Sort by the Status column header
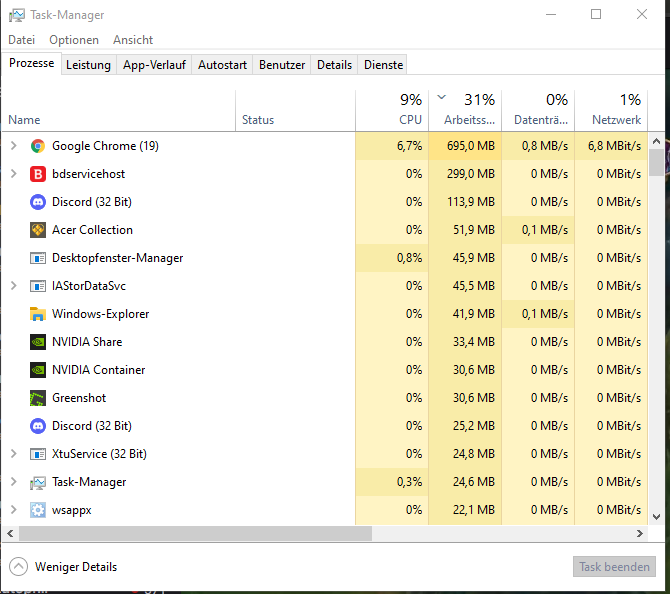 (x=295, y=111)
